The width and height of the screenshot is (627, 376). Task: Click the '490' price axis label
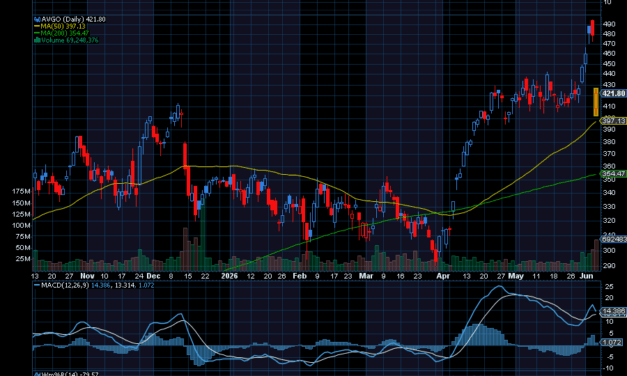609,24
